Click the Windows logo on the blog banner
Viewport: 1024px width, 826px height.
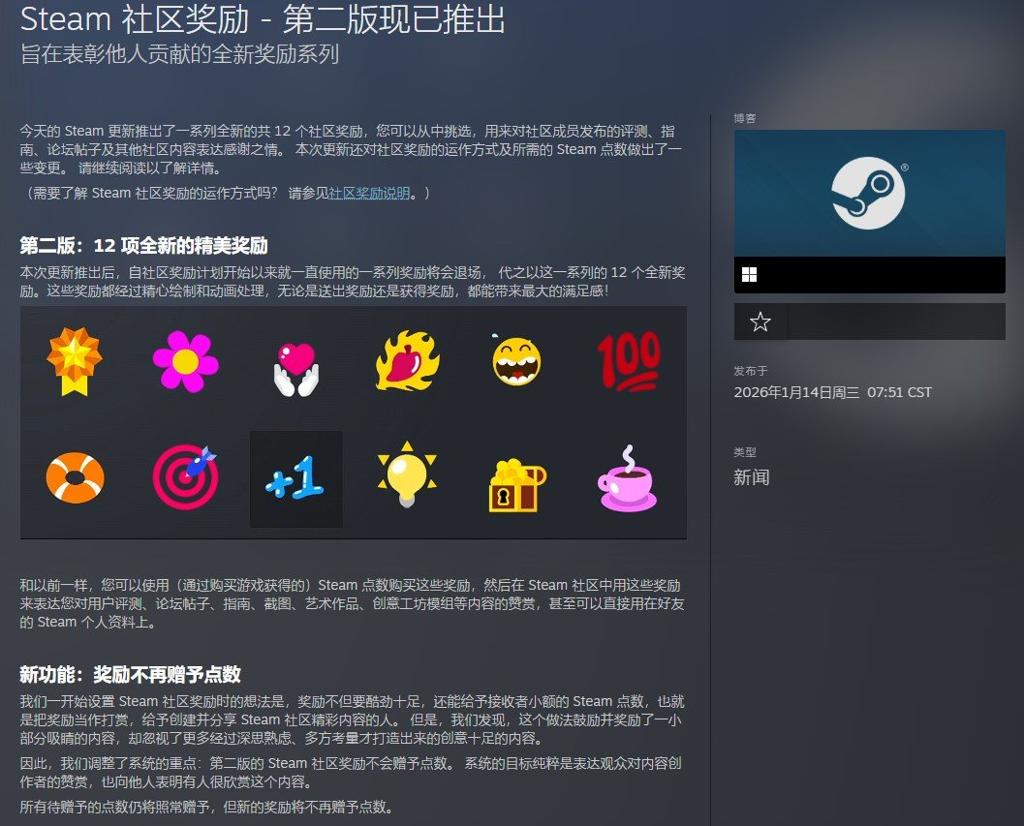(749, 274)
